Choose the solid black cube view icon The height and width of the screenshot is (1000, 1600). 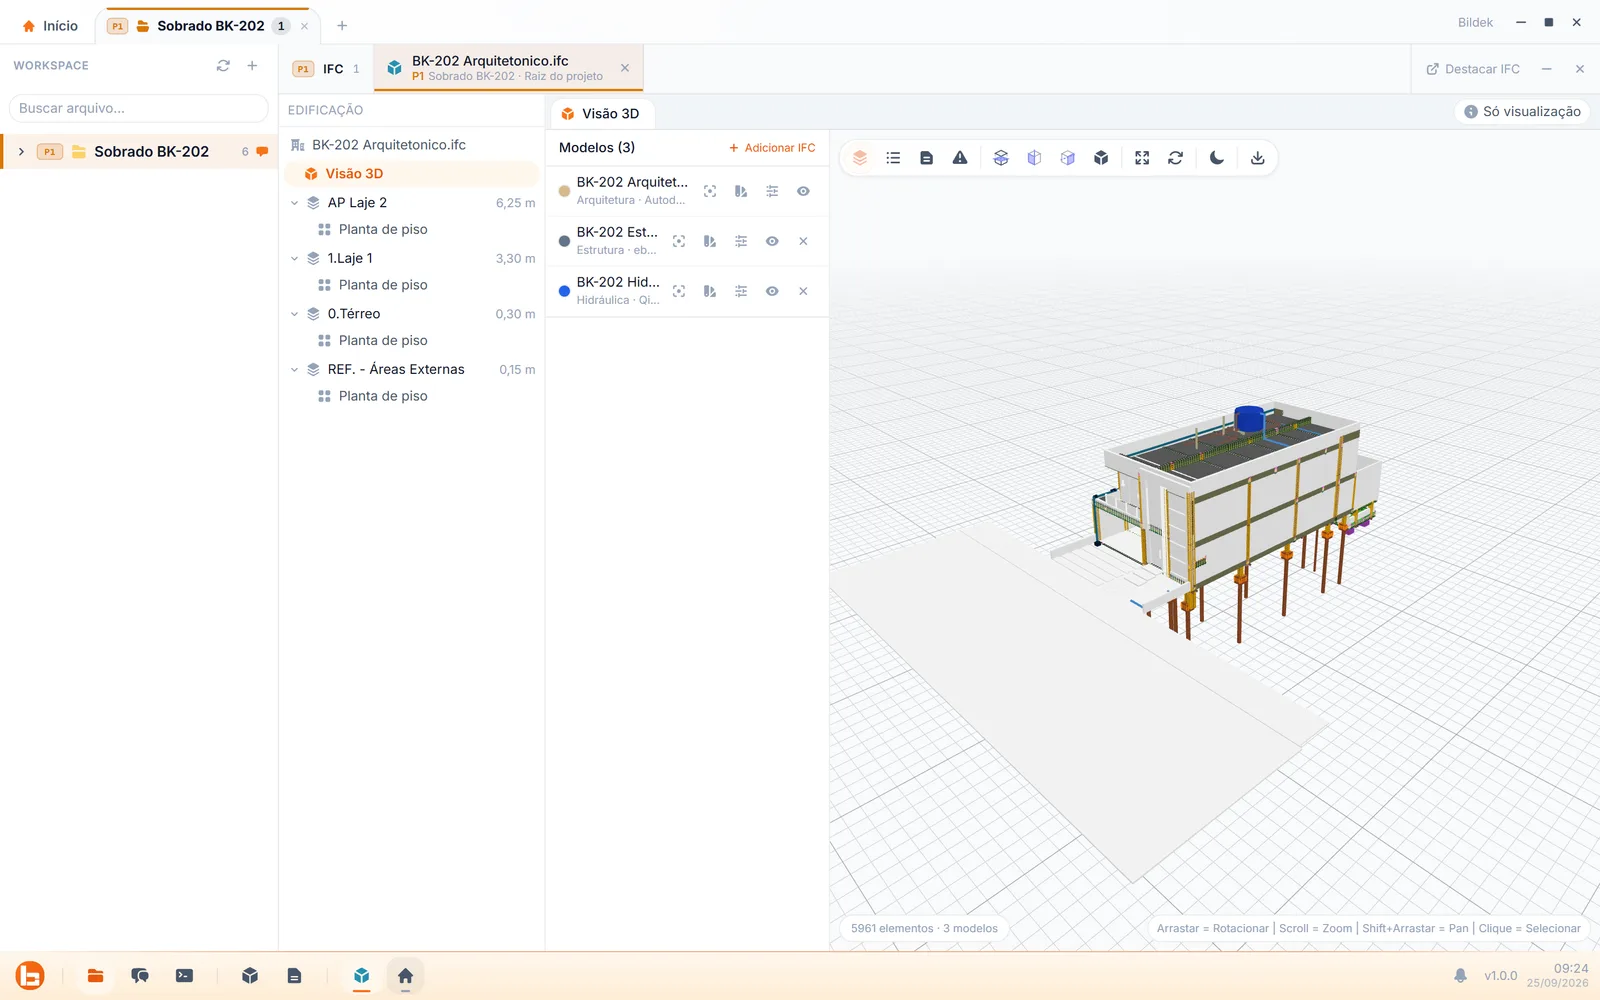coord(1101,158)
